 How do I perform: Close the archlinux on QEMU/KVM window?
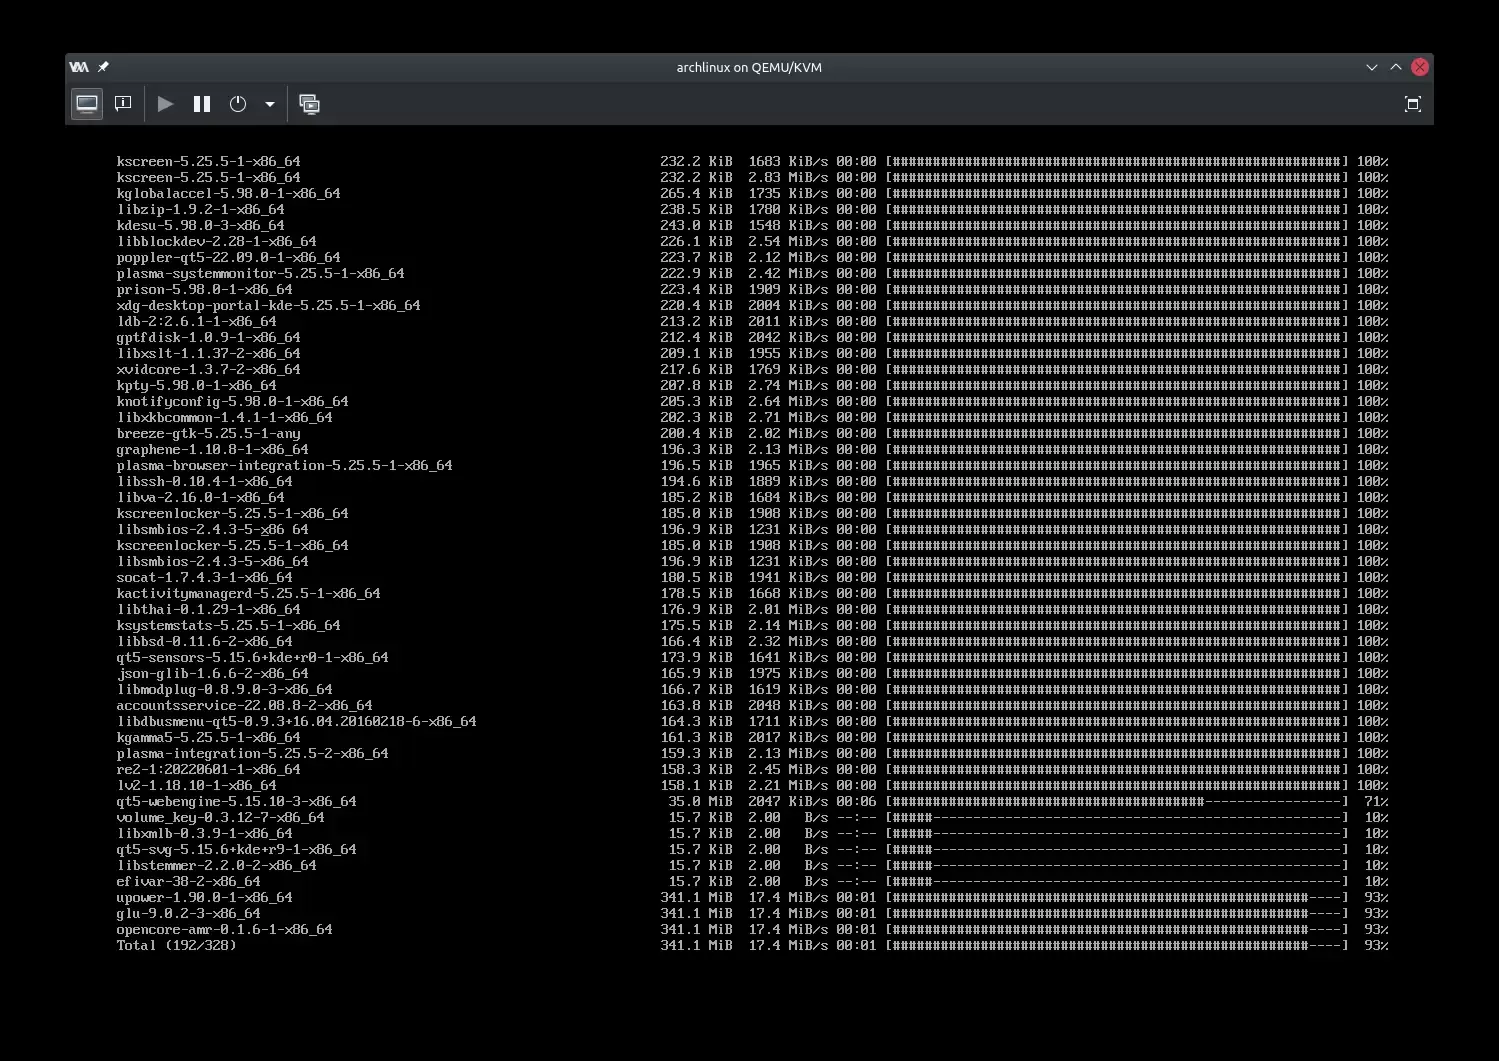(x=1419, y=67)
